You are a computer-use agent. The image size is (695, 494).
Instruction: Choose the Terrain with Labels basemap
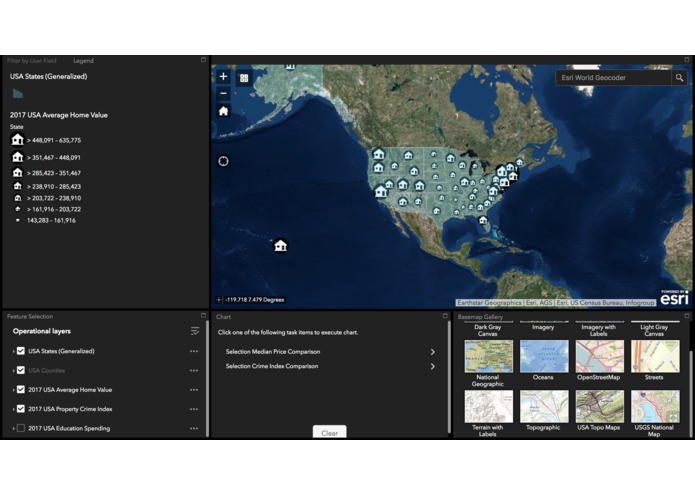[488, 413]
